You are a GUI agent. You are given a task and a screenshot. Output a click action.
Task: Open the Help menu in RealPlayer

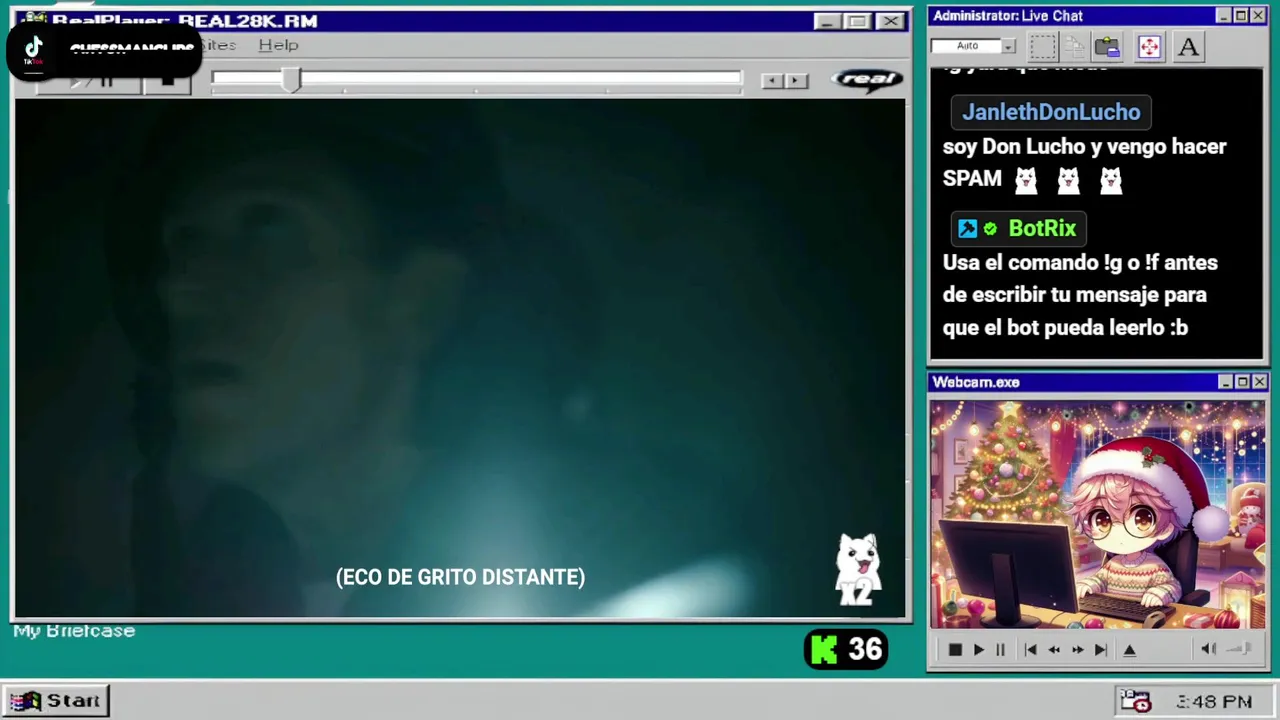278,45
